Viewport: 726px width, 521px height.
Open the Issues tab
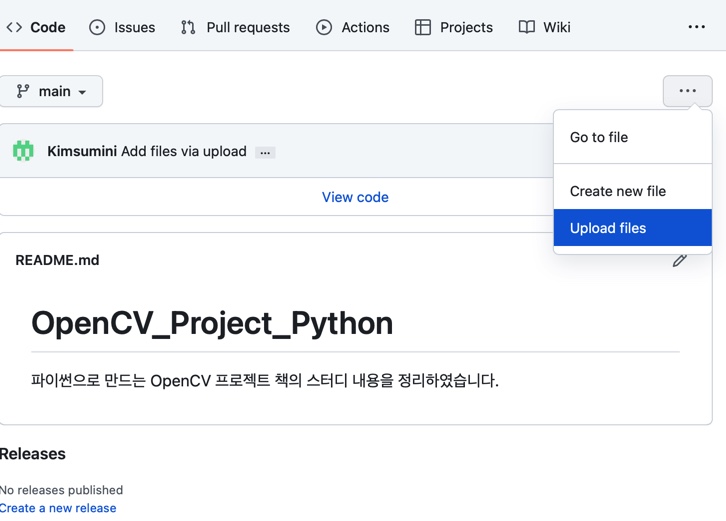pyautogui.click(x=122, y=27)
